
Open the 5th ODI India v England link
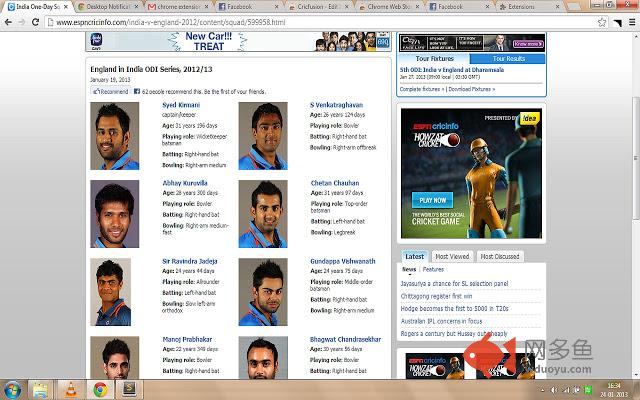[x=451, y=70]
